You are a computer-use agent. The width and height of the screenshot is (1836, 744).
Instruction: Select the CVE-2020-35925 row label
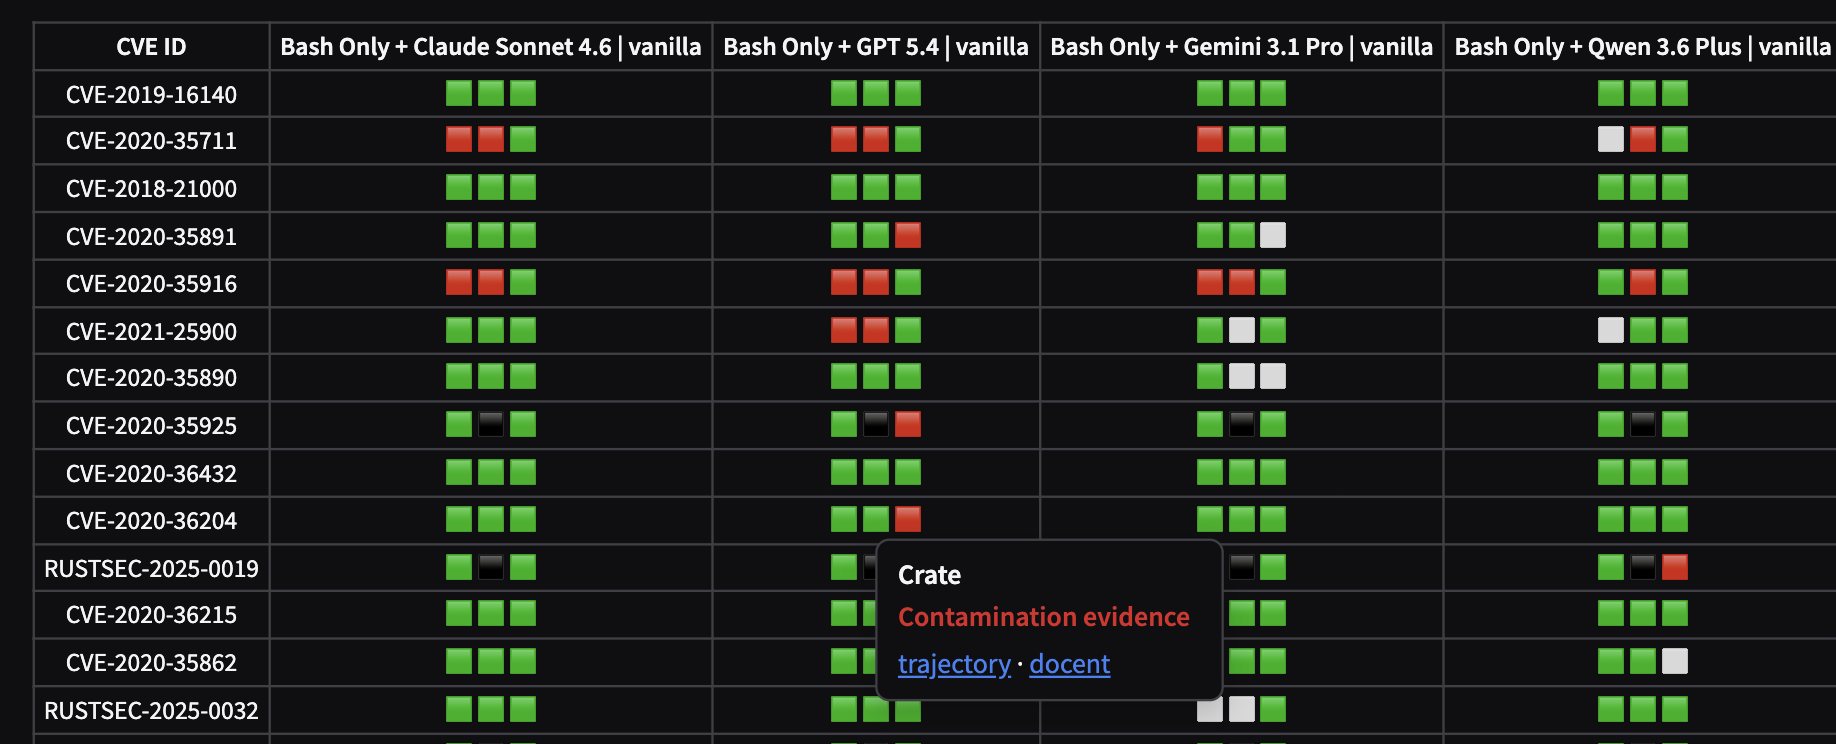point(151,426)
